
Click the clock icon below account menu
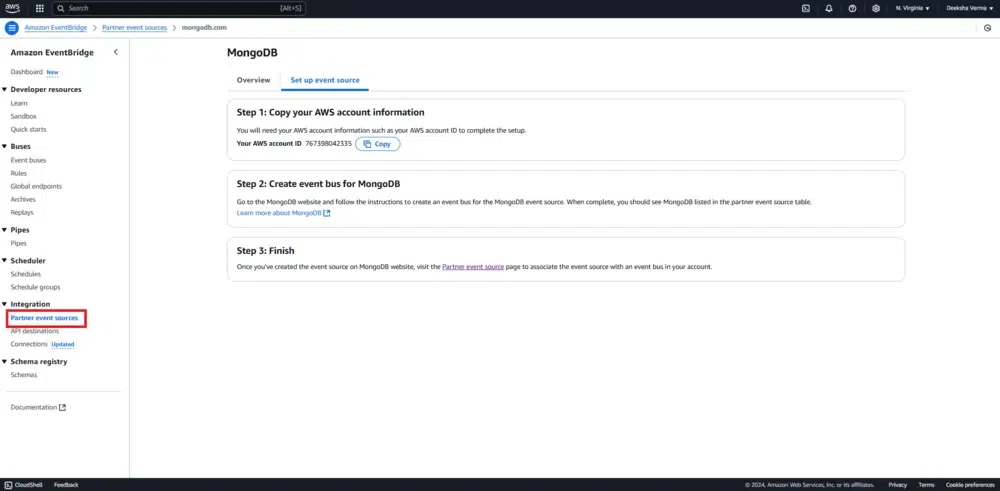tap(988, 27)
